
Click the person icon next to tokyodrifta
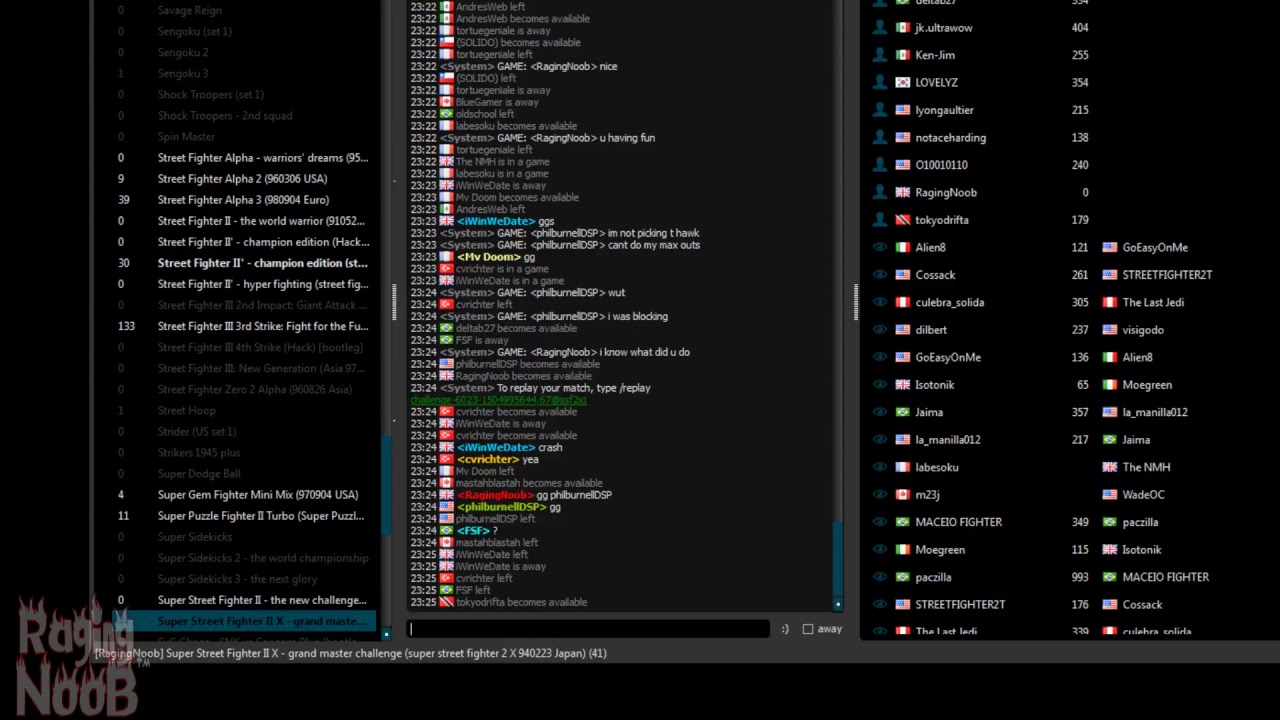[x=880, y=220]
